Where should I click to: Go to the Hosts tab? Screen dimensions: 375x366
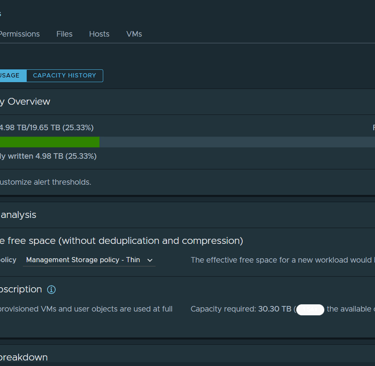click(x=99, y=34)
